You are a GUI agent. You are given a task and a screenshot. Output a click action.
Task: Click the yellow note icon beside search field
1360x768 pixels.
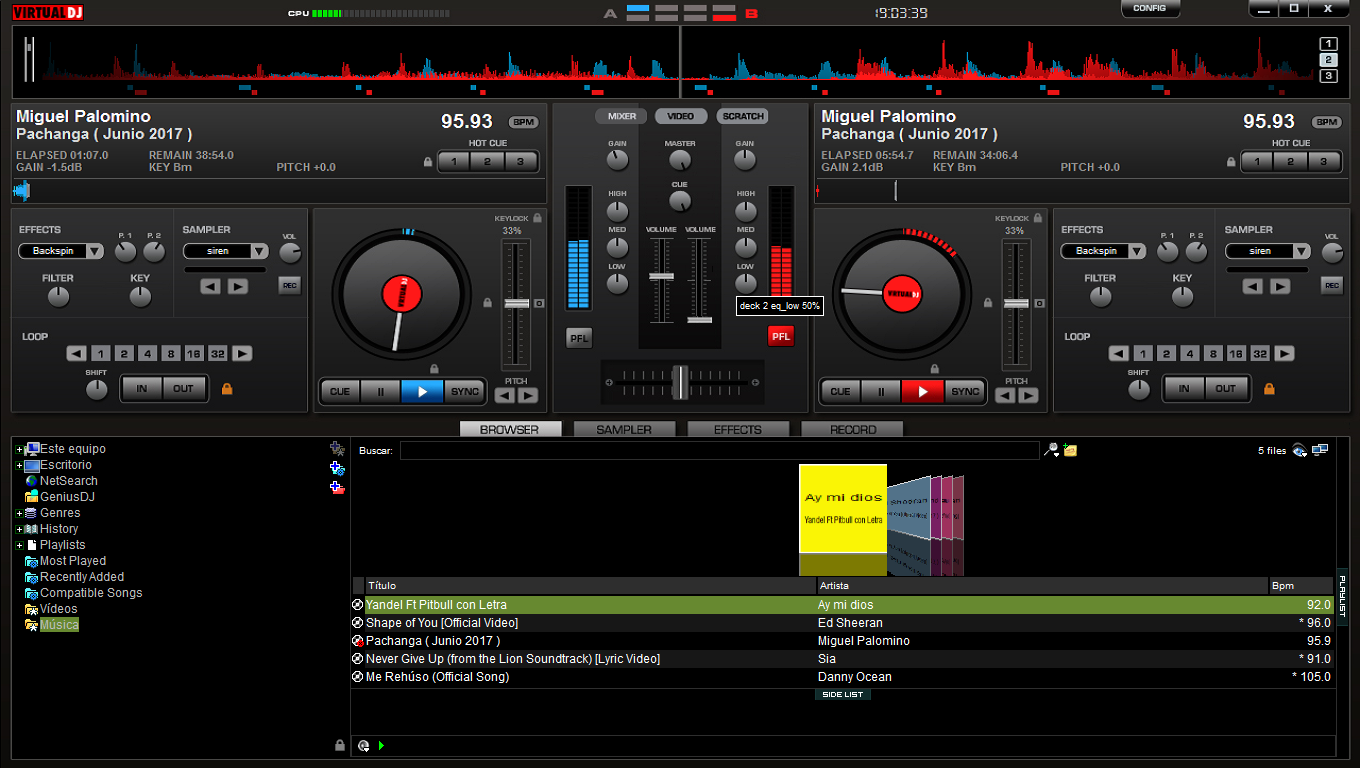click(1070, 450)
